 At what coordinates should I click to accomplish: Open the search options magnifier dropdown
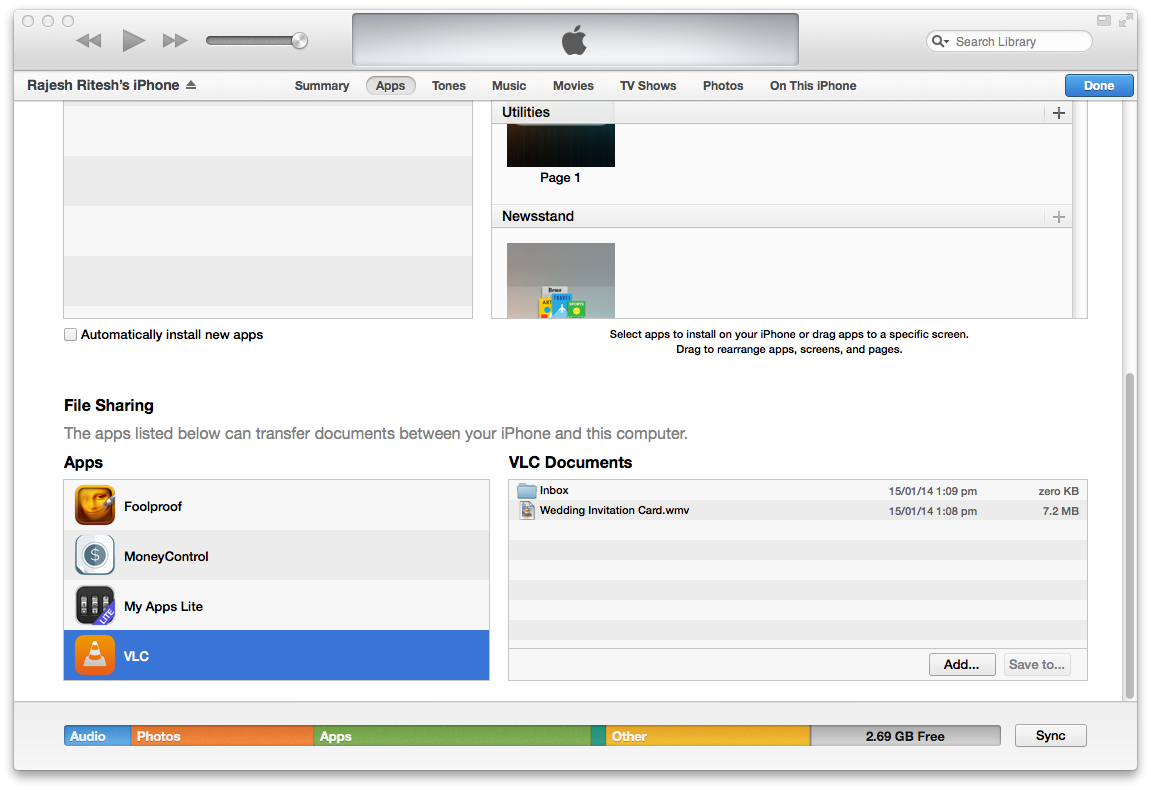click(x=940, y=41)
